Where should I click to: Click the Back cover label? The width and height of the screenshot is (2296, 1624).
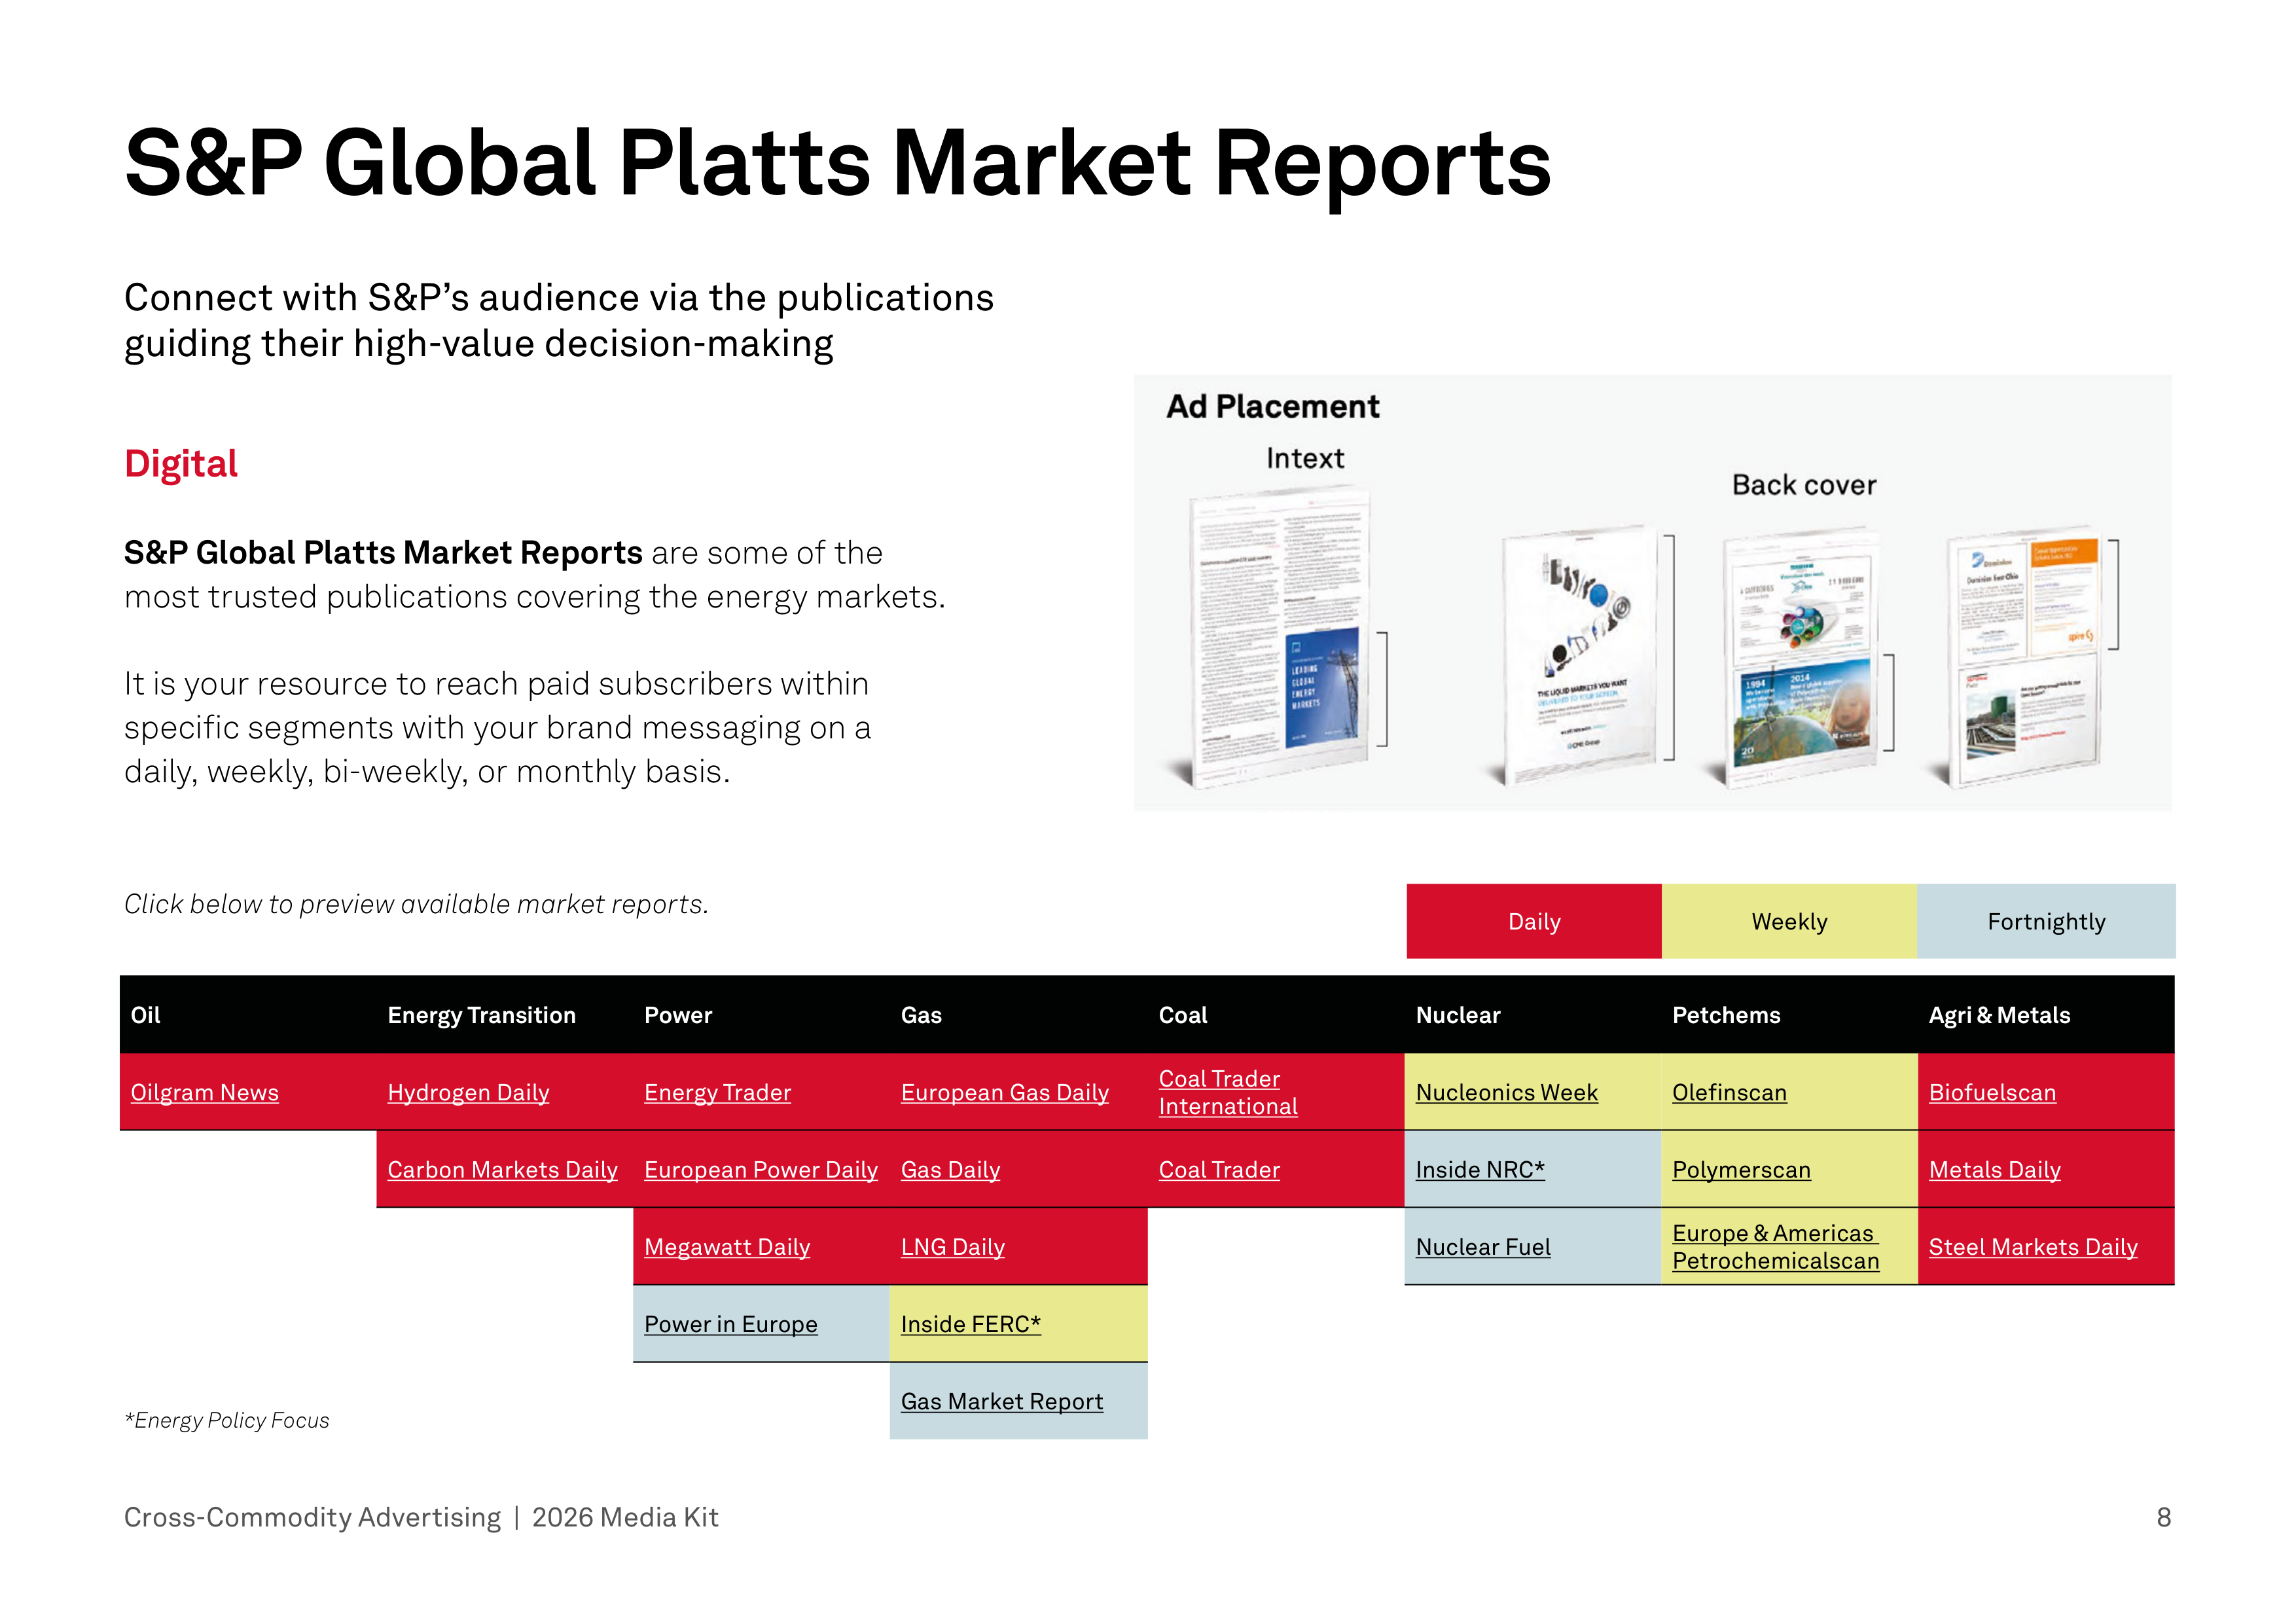pyautogui.click(x=1803, y=485)
